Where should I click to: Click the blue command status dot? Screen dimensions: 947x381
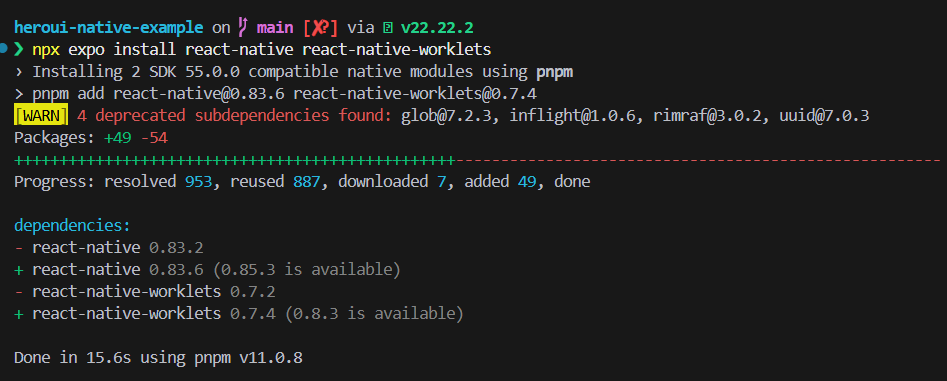[x=4, y=48]
